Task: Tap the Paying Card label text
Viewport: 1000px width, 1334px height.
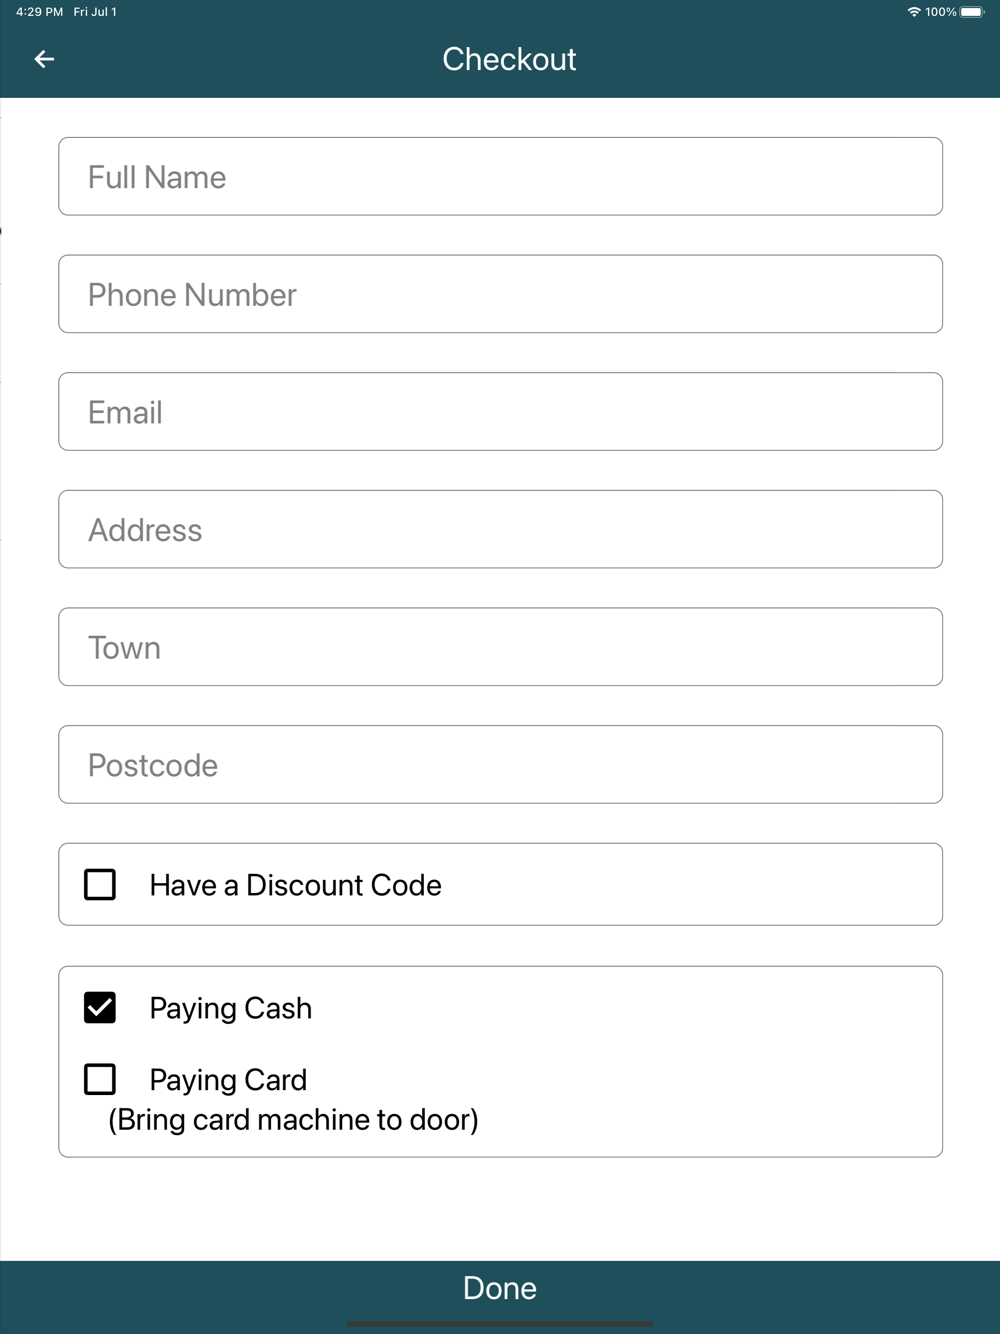Action: 228,1080
